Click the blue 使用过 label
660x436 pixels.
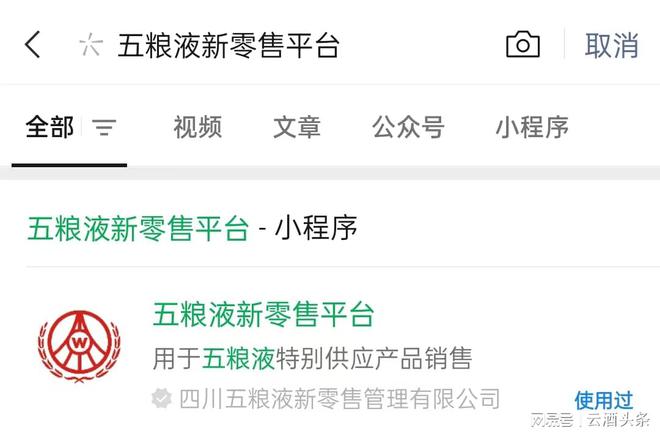pyautogui.click(x=604, y=400)
